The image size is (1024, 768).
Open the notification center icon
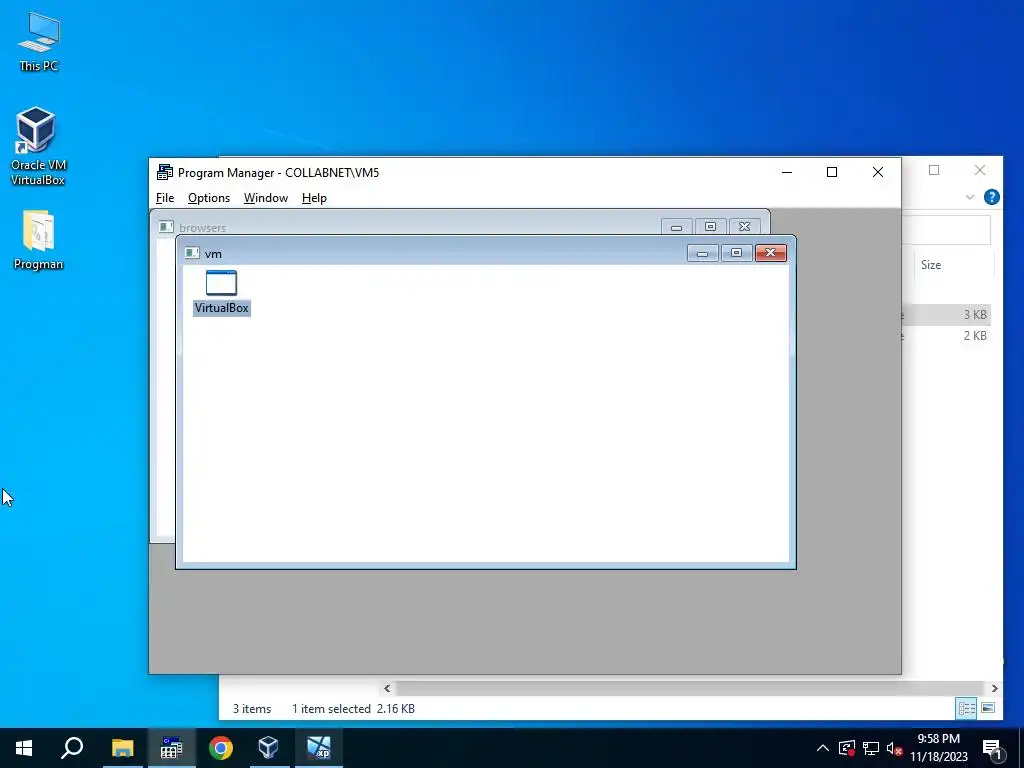point(992,748)
